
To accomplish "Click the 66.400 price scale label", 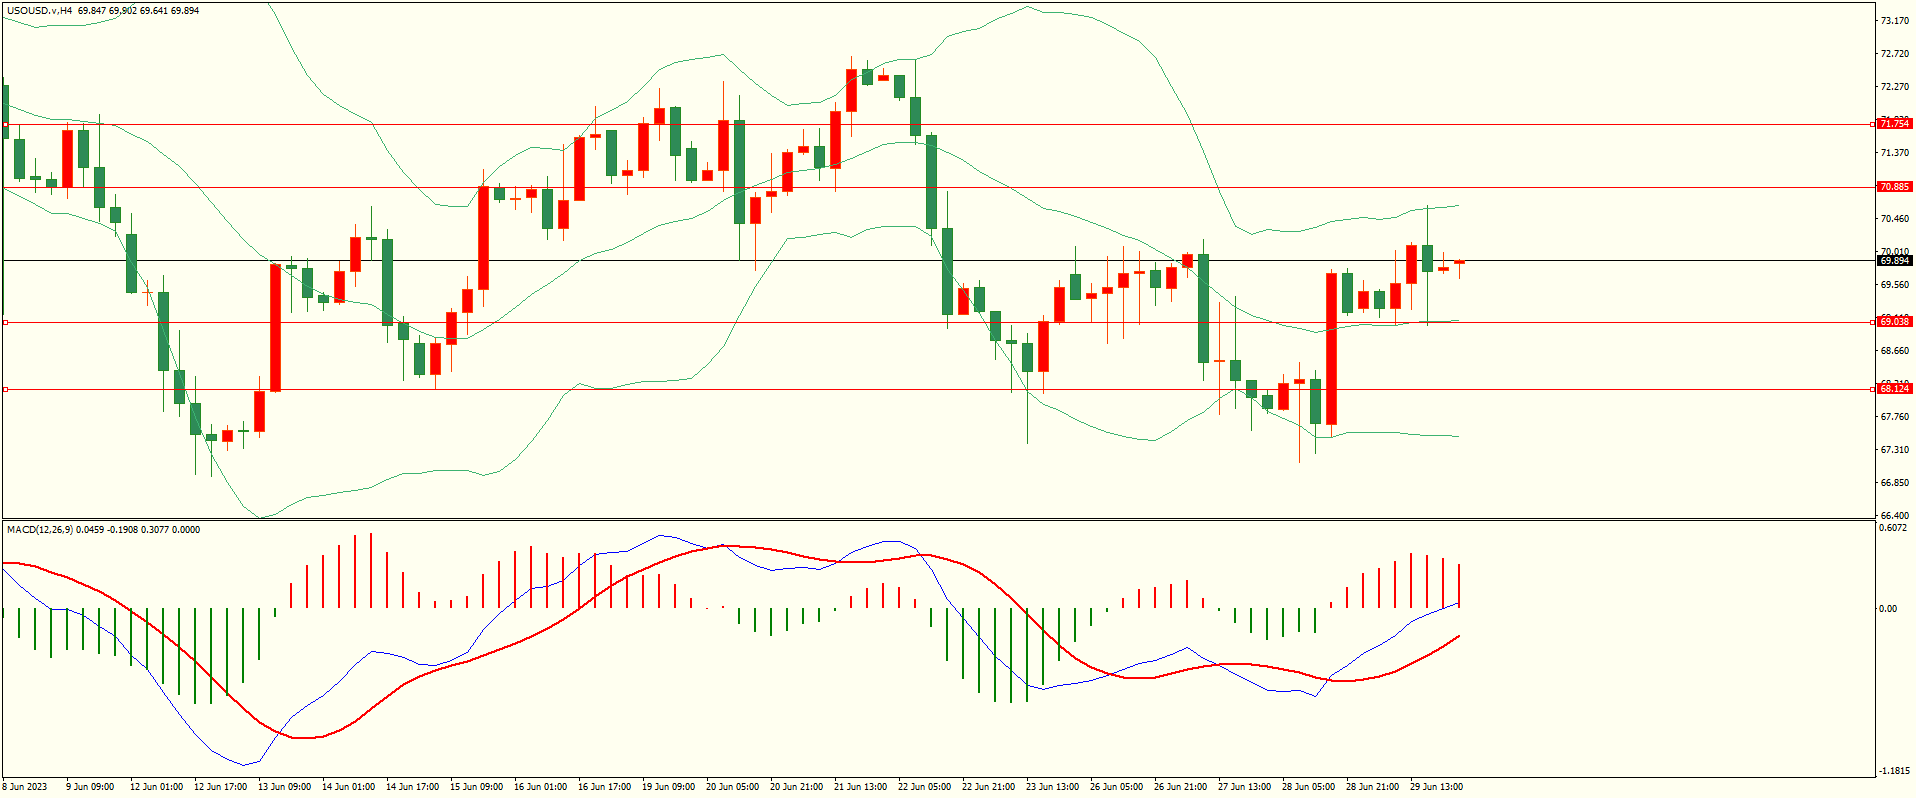I will pos(1894,516).
